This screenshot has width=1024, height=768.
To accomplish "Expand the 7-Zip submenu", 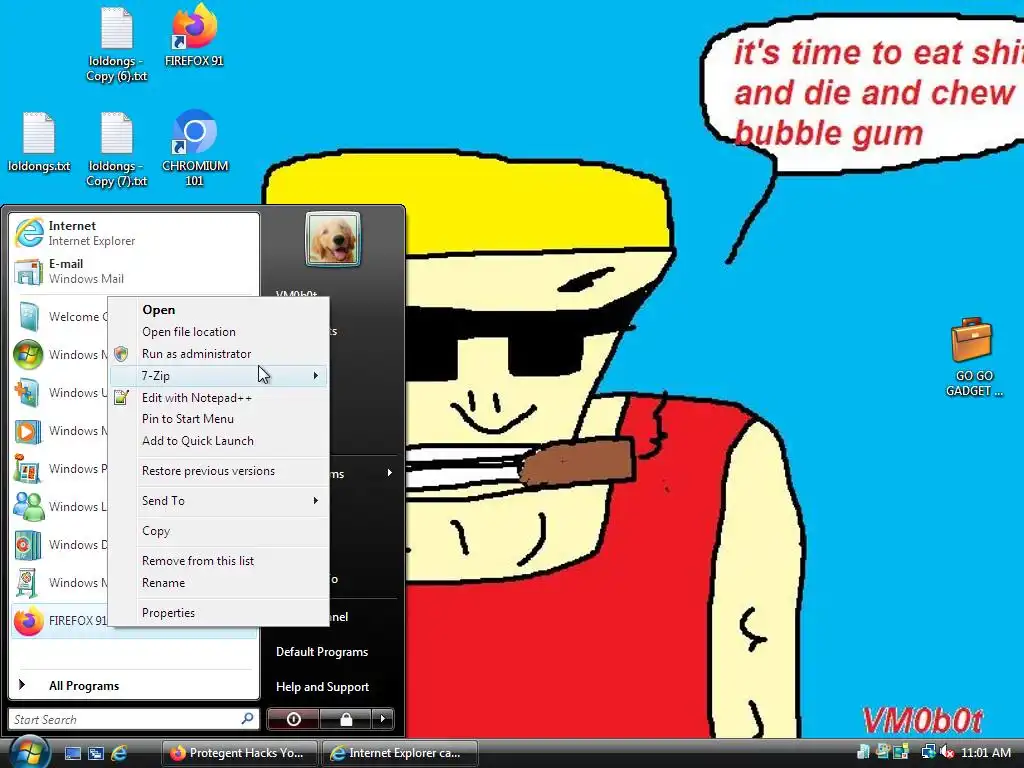I will (x=219, y=376).
